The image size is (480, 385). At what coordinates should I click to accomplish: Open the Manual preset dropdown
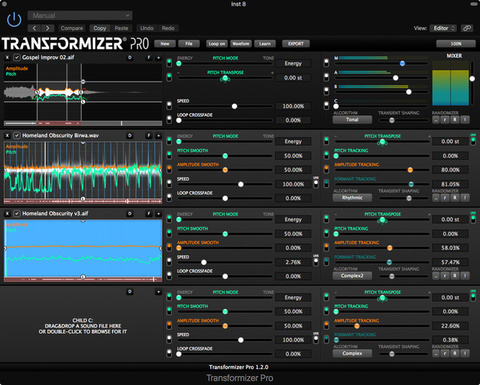point(80,15)
